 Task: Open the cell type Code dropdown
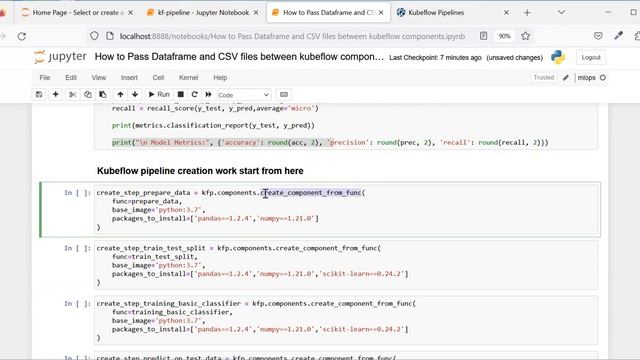[244, 95]
